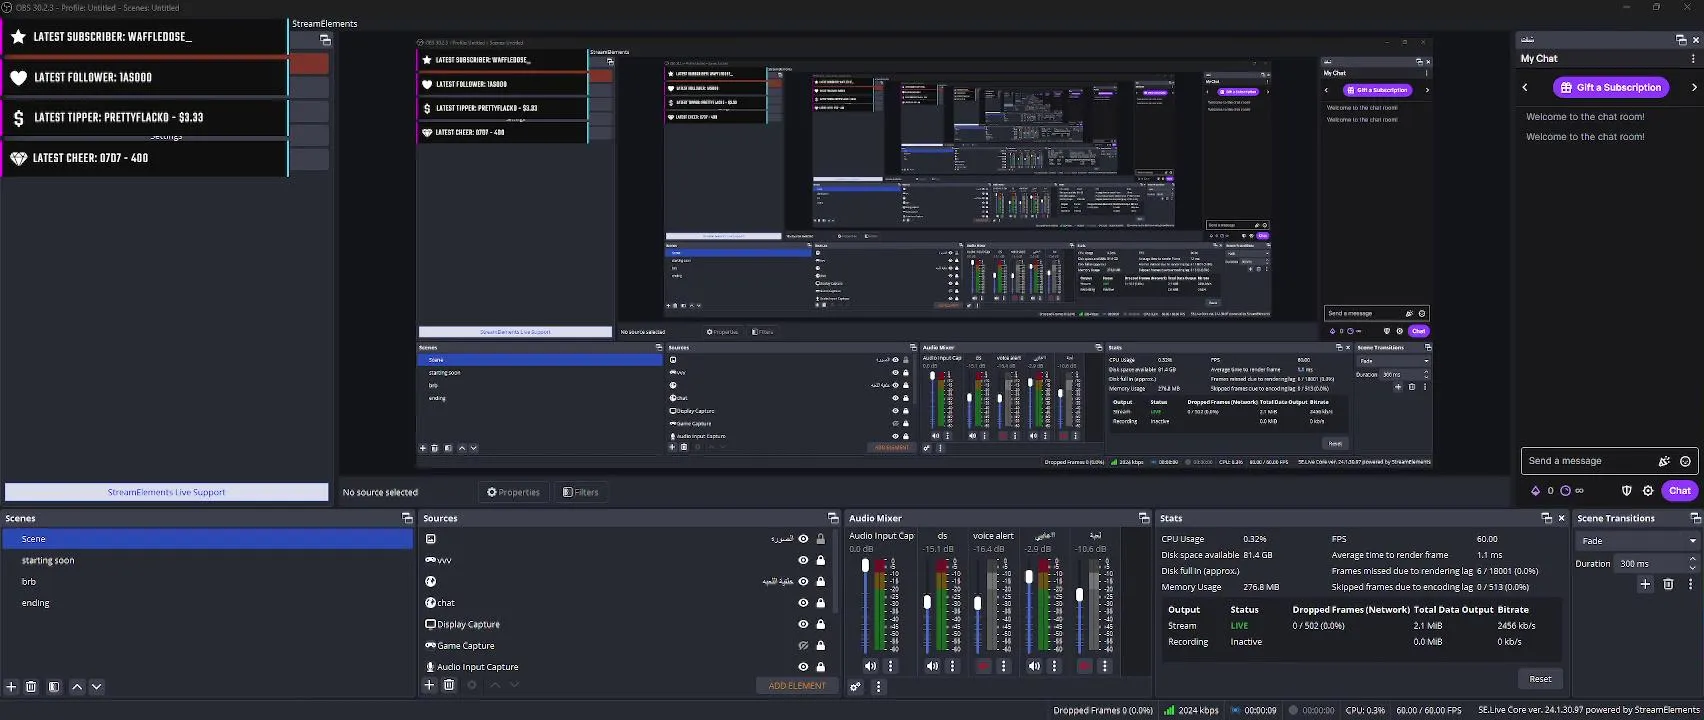Screen dimensions: 1704x720
Task: Adjust the voice alert volume fader
Action: coord(978,603)
